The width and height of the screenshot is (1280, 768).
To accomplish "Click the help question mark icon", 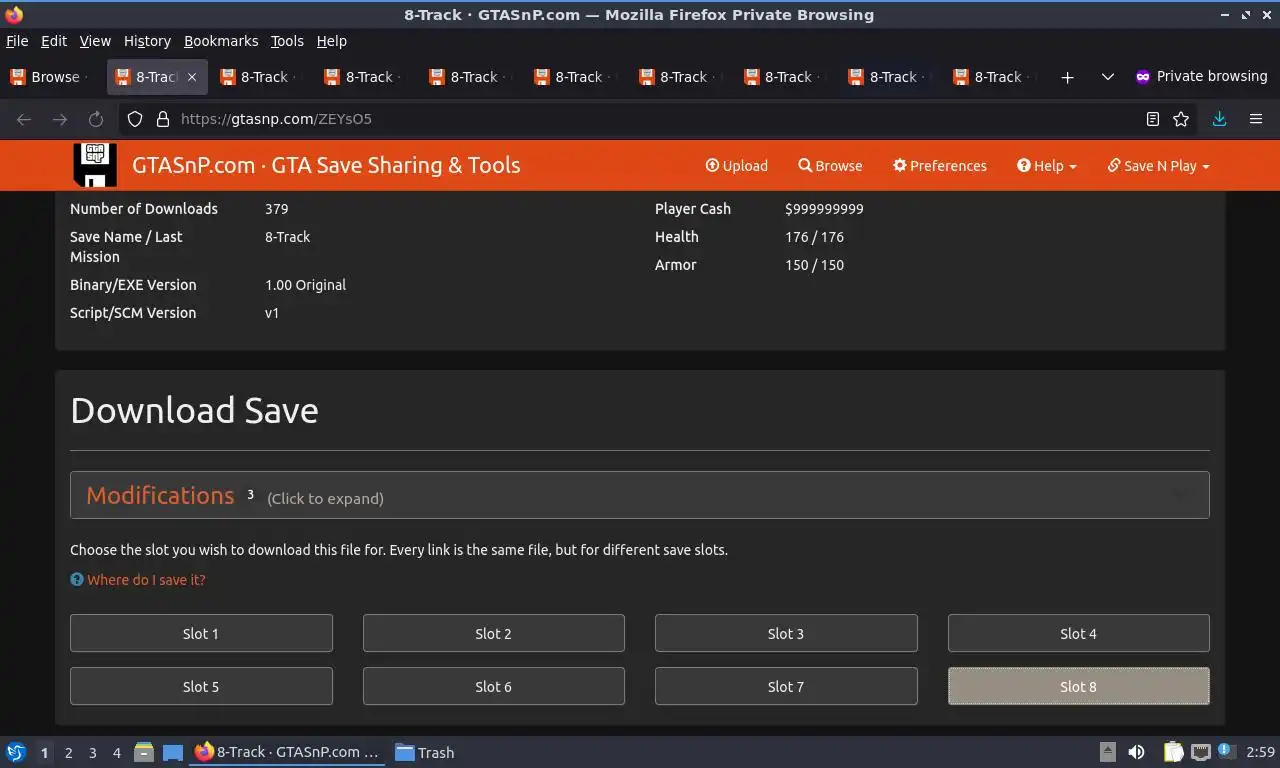I will 76,579.
